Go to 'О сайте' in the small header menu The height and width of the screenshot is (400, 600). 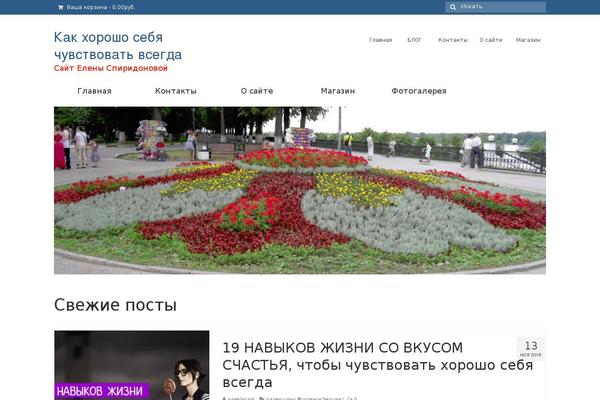[x=491, y=40]
